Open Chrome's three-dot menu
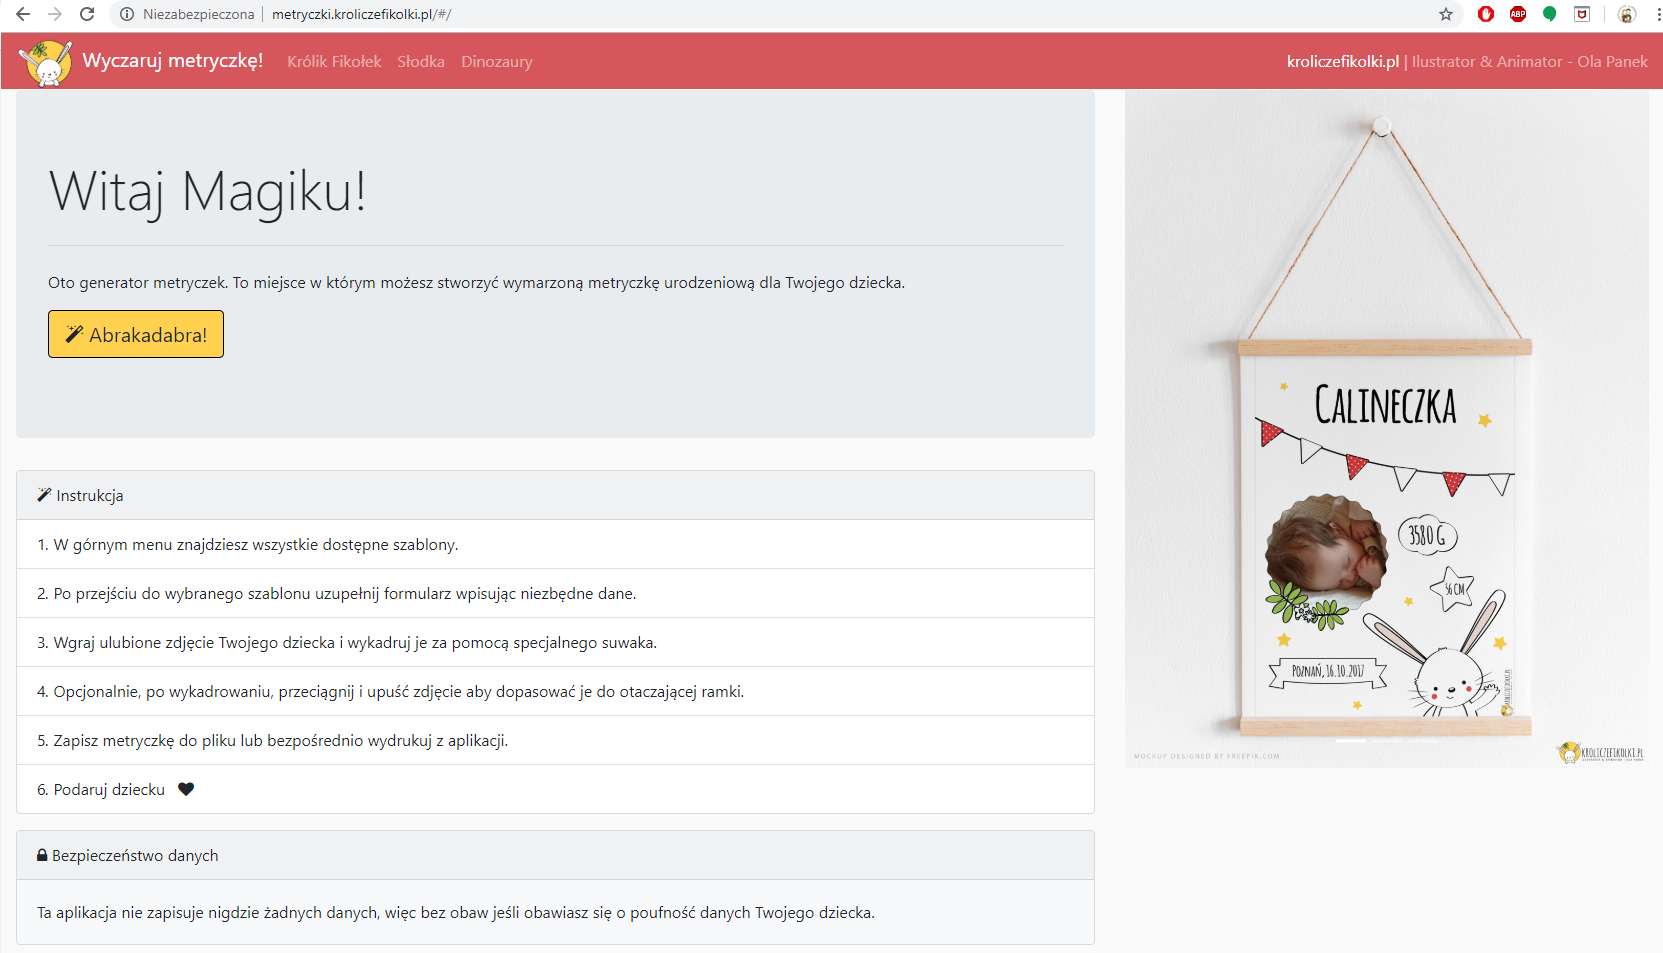The height and width of the screenshot is (953, 1663). pos(1657,14)
